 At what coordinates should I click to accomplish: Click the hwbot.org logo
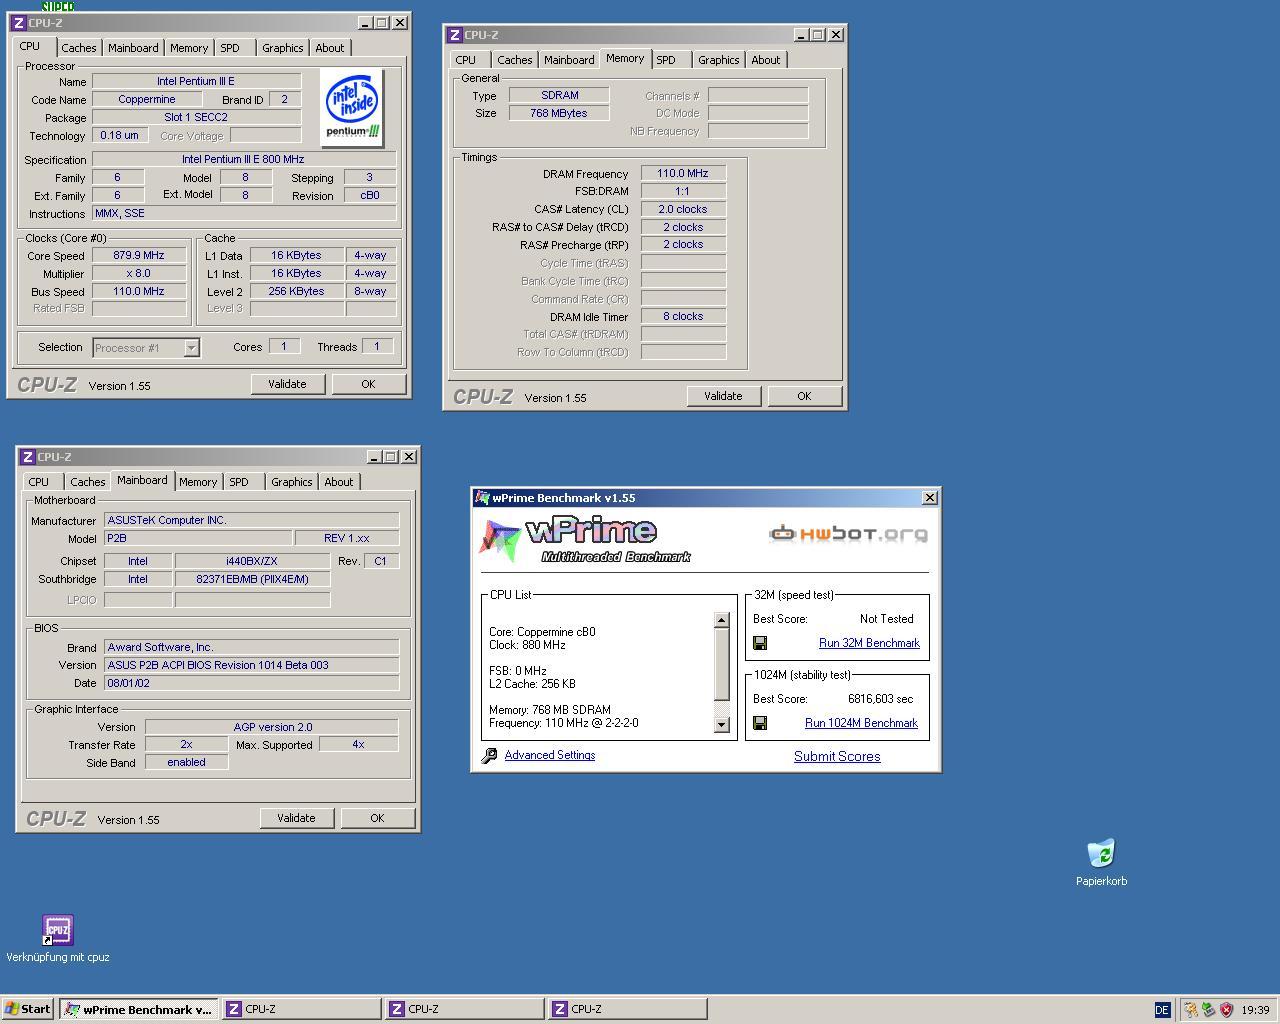click(x=848, y=533)
